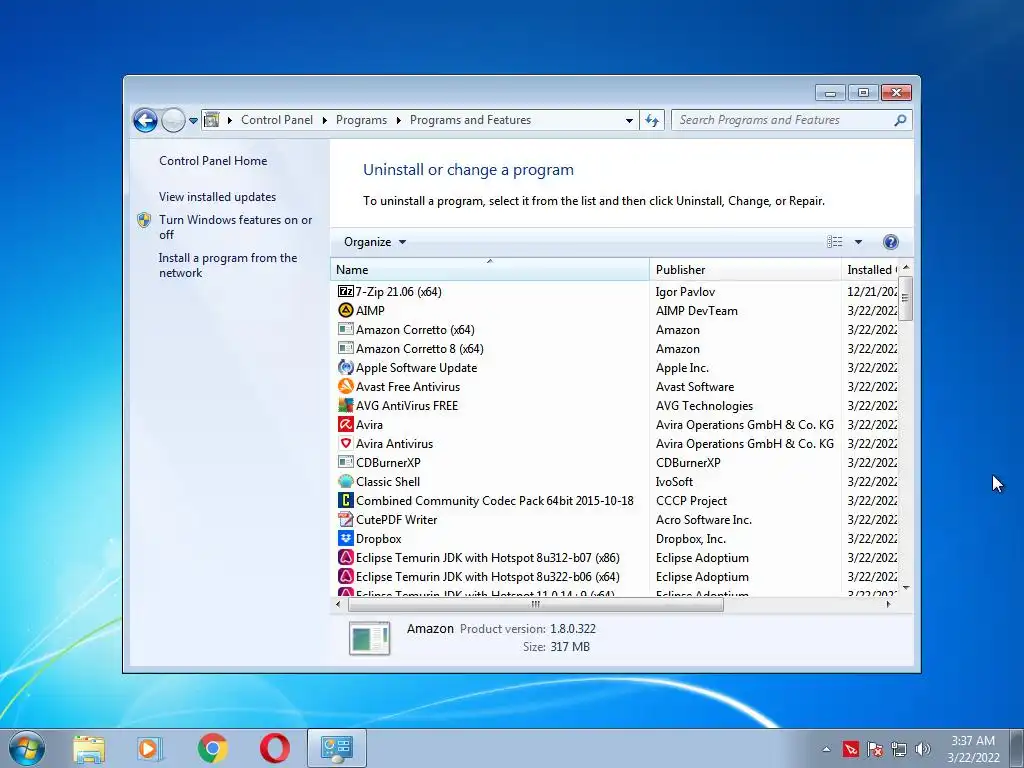Open File Explorer from taskbar

pos(89,748)
